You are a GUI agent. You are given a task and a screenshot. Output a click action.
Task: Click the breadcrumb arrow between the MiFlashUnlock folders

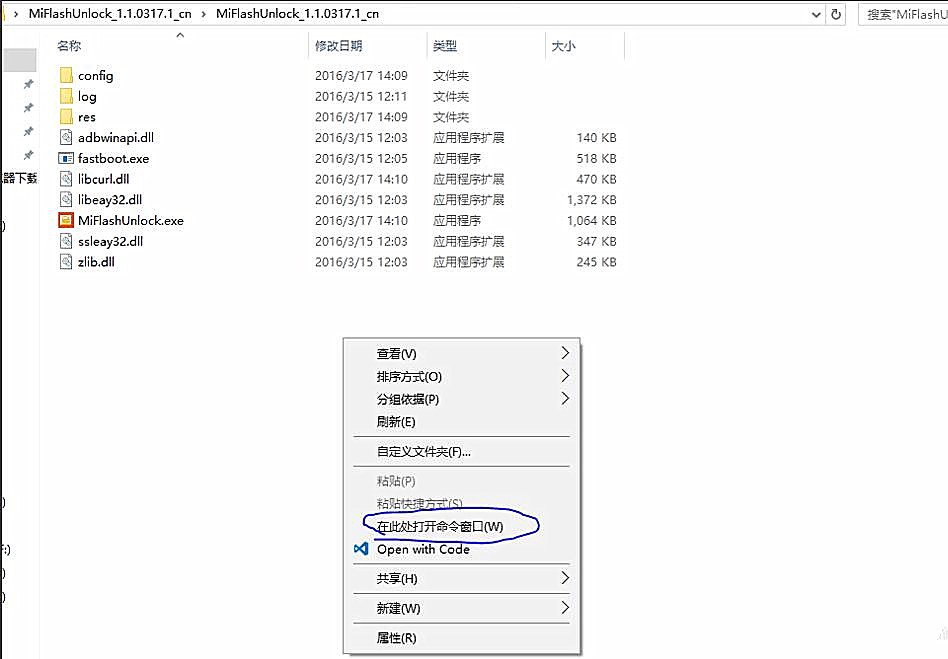pos(204,14)
